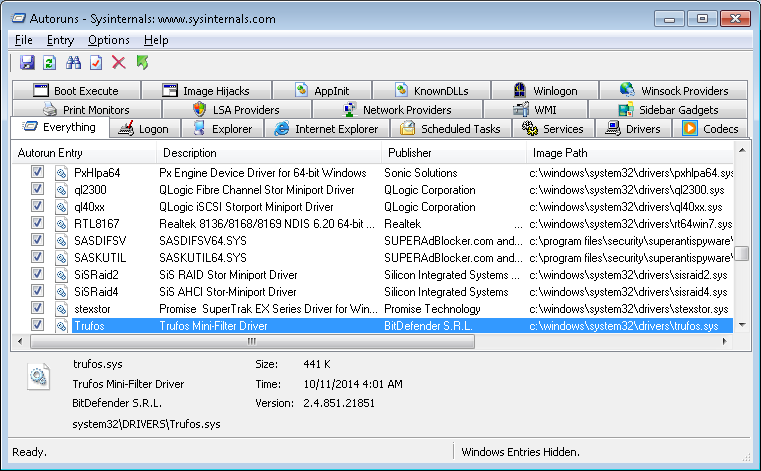
Task: Uncheck the ql40xx entry checkbox
Action: 37,206
